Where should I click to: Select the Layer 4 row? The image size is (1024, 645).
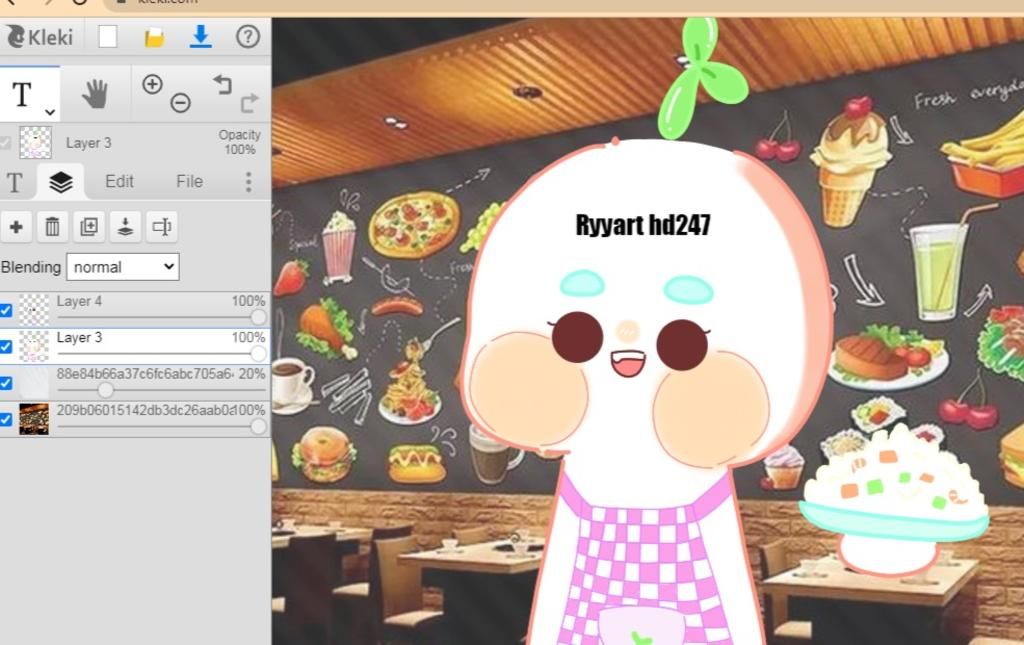pos(135,309)
